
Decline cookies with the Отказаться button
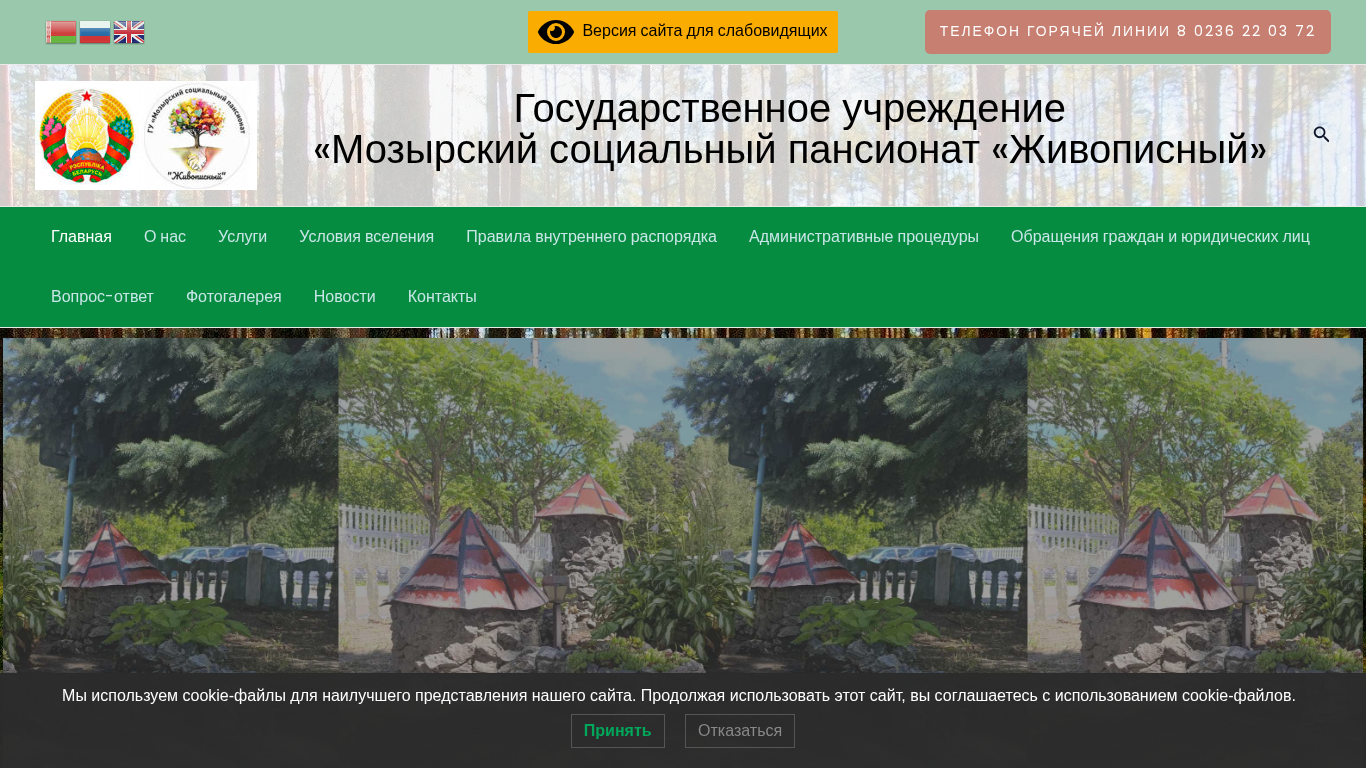coord(740,731)
